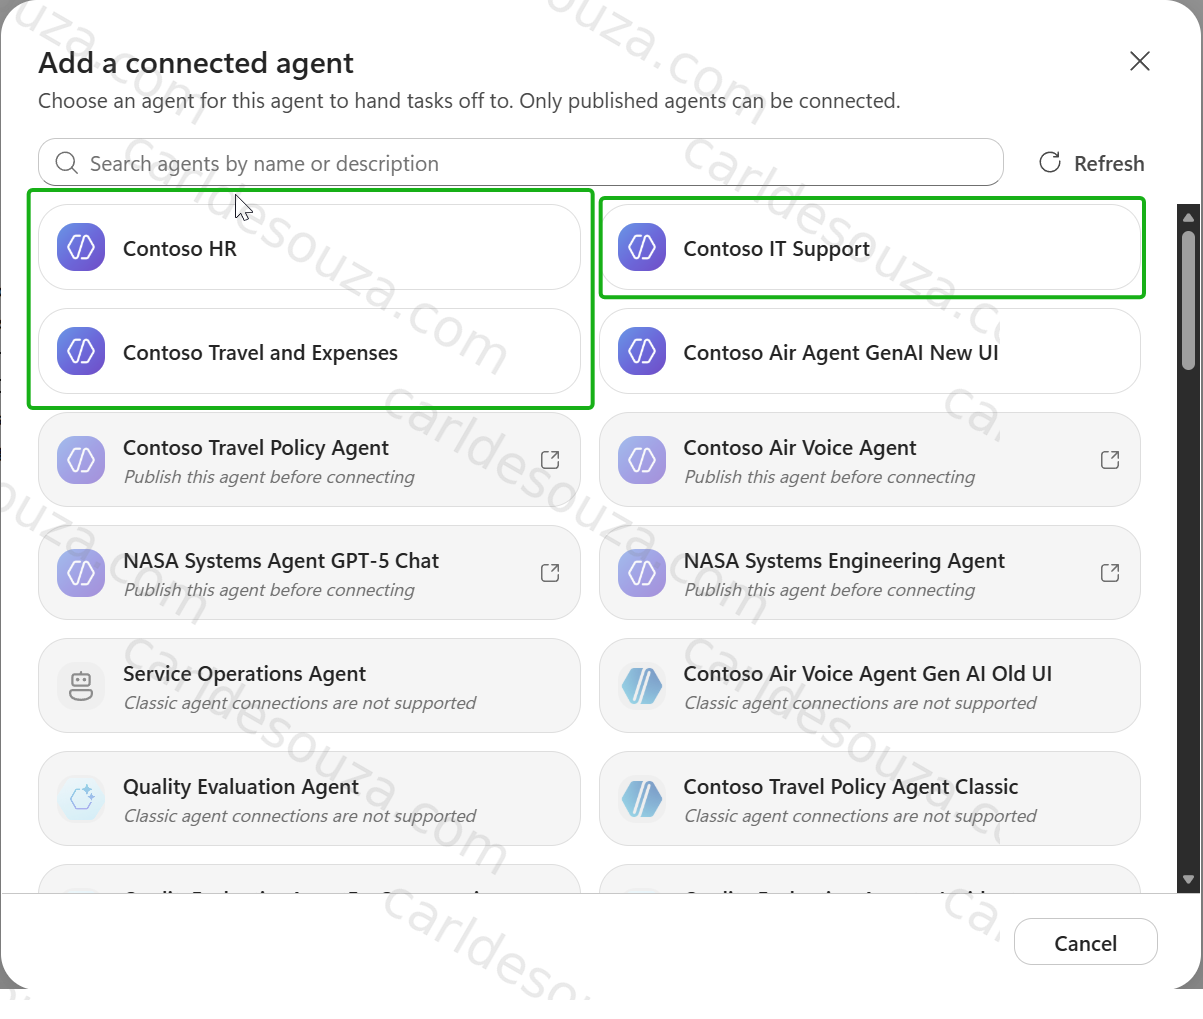Screen dimensions: 1203x1019
Task: Click the search magnifier icon
Action: [x=67, y=163]
